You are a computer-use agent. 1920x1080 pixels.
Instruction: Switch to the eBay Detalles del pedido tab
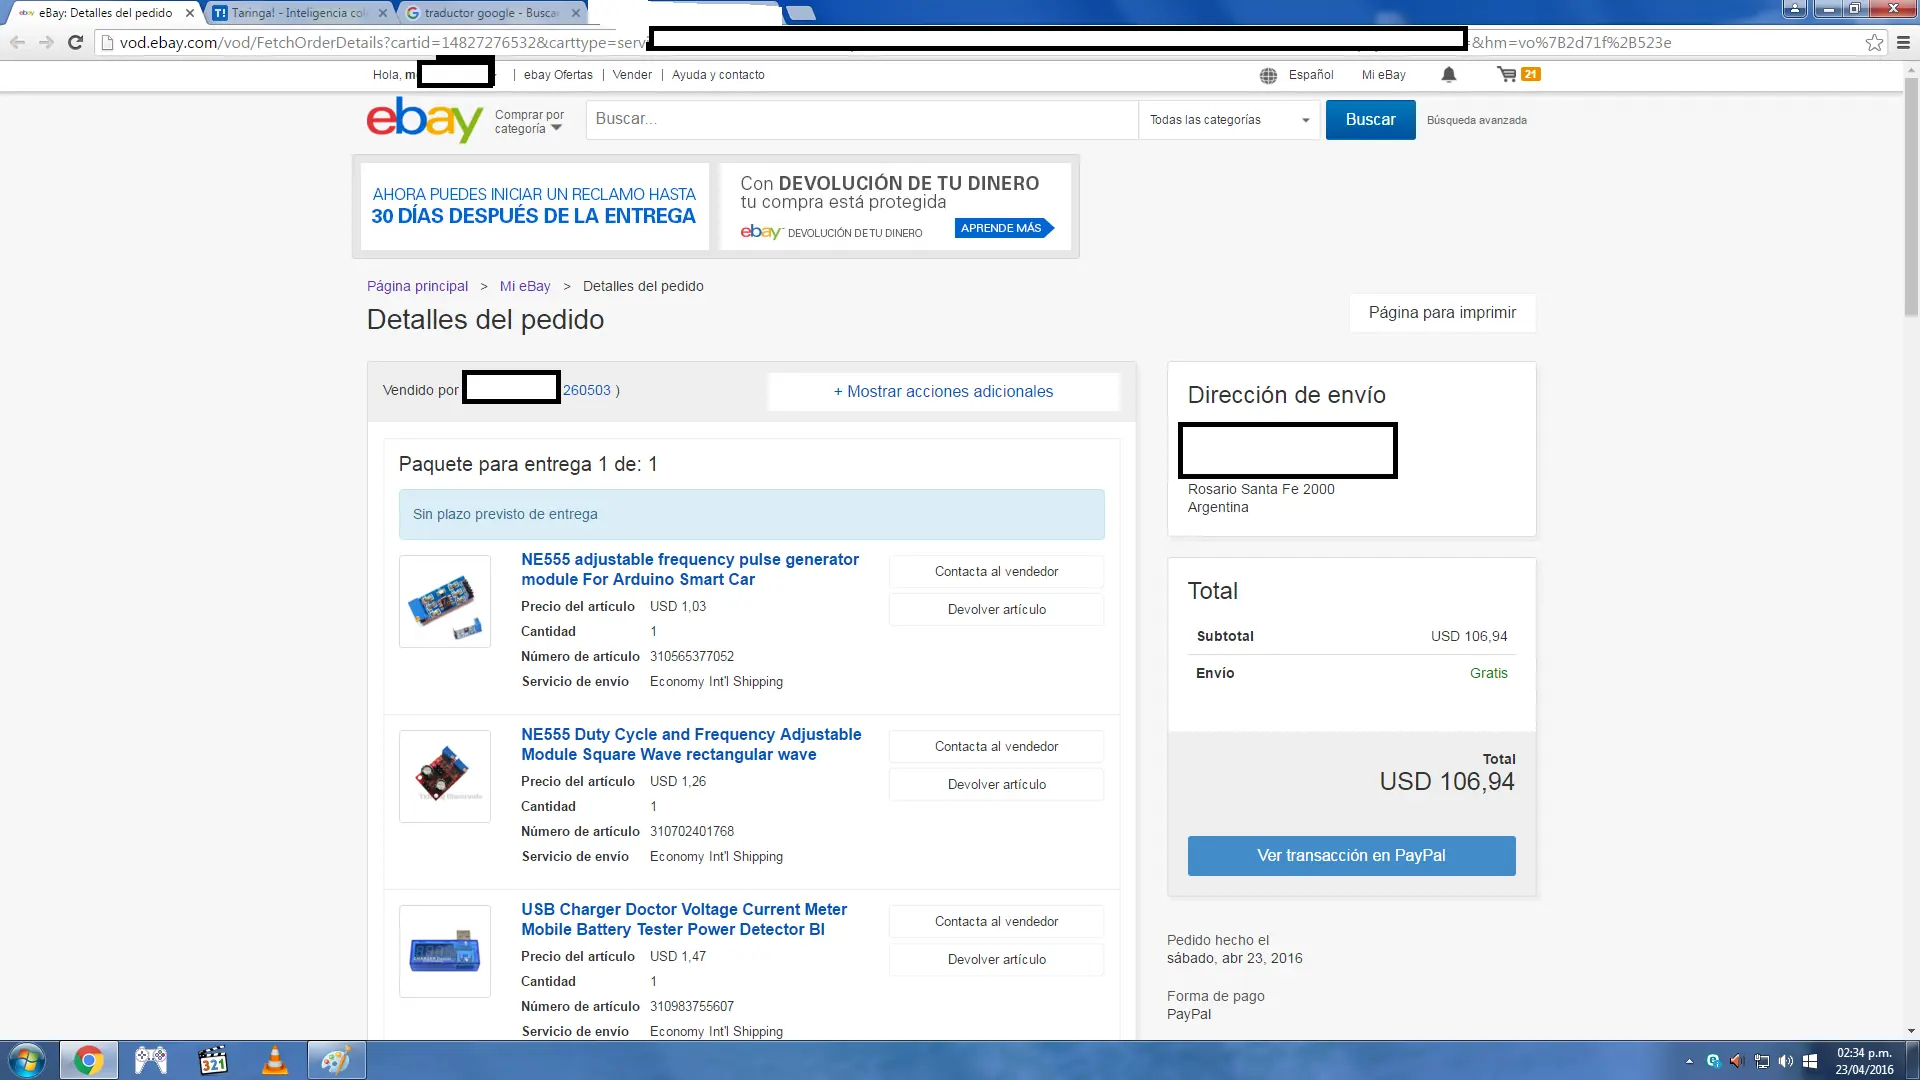tap(105, 13)
